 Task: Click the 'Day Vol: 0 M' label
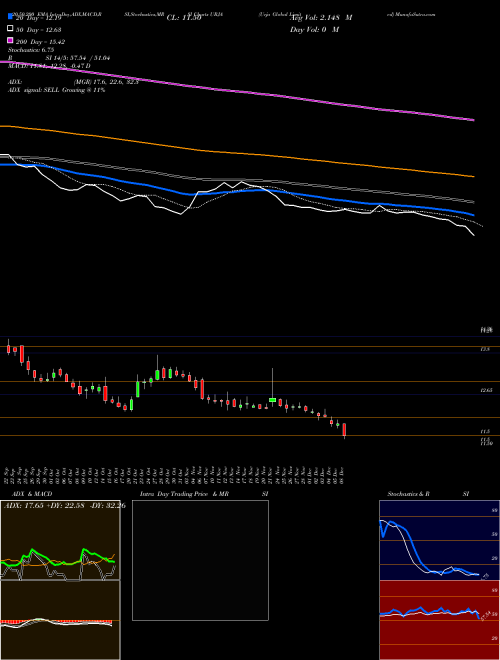click(314, 29)
